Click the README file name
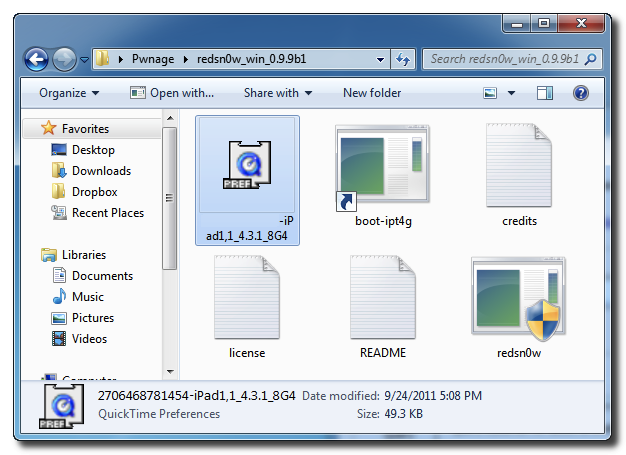626x455 pixels. click(x=383, y=353)
